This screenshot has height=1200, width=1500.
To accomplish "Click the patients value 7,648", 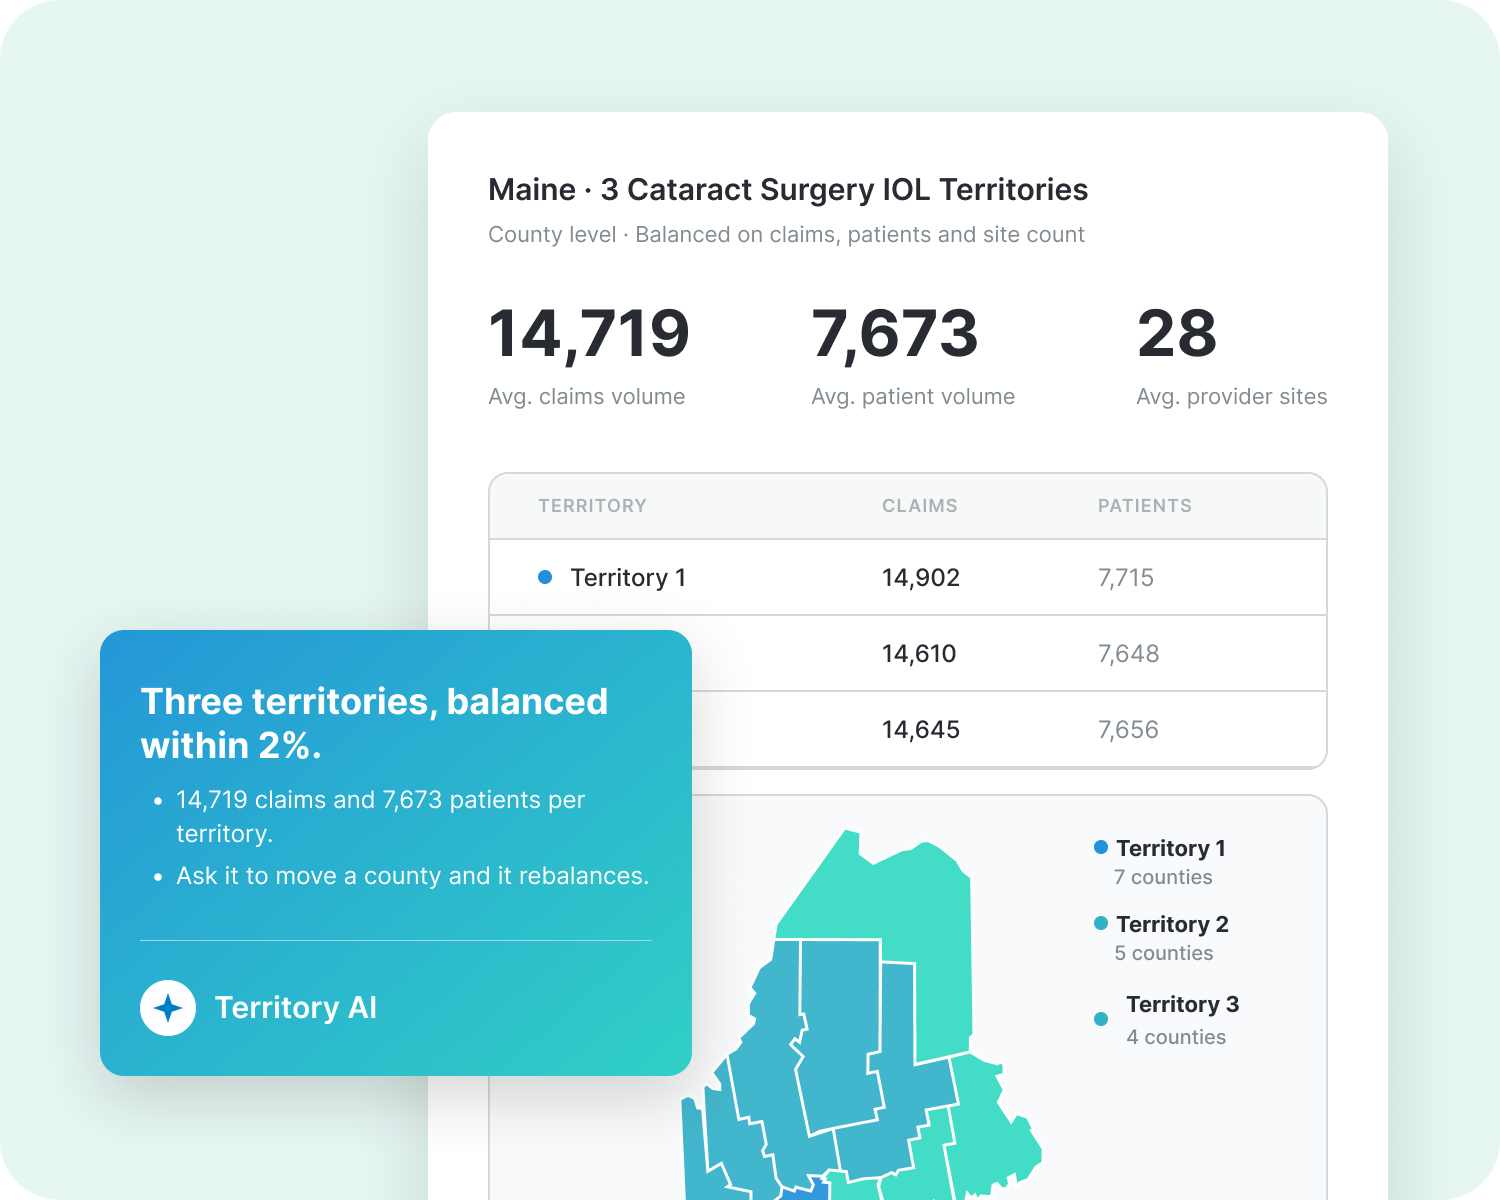I will 1129,654.
